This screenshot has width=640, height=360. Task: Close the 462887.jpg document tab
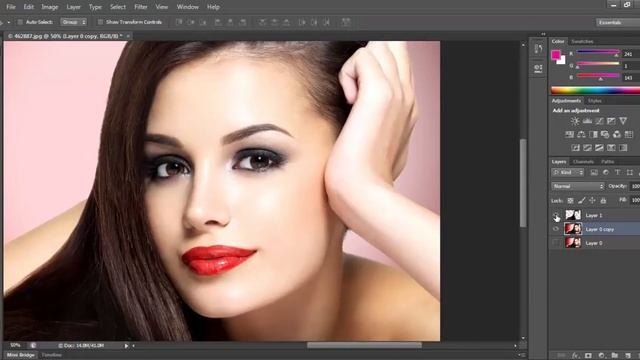pos(128,36)
